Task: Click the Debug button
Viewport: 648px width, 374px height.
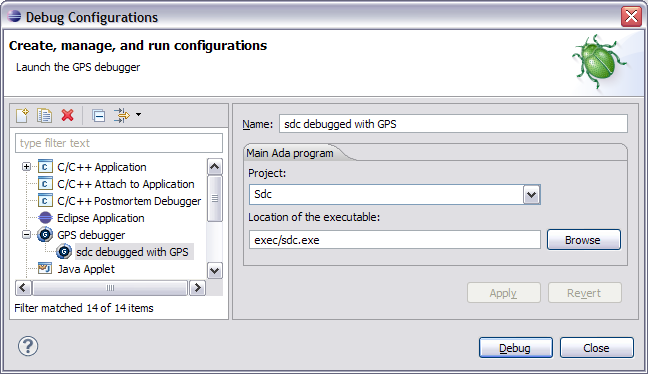Action: tap(516, 348)
